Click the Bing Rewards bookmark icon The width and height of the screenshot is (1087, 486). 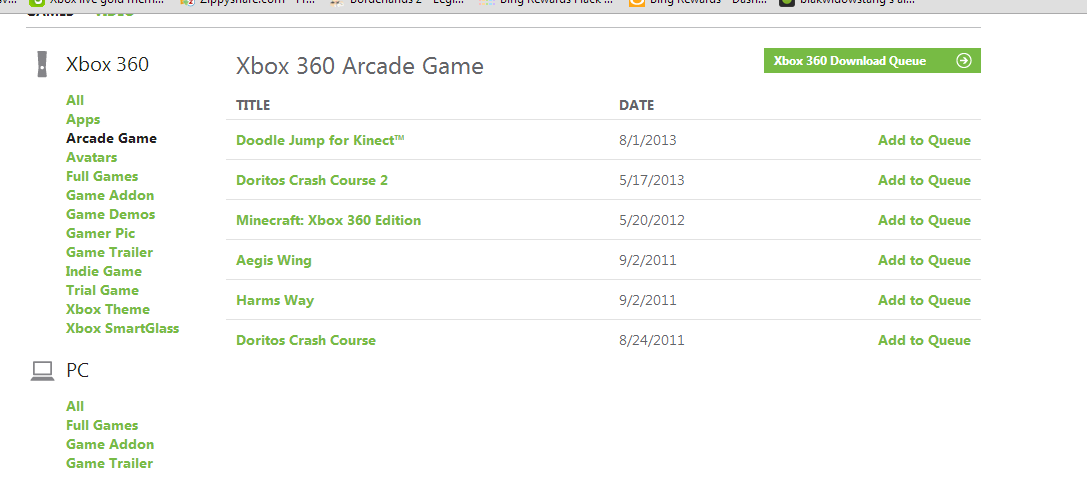(x=636, y=3)
